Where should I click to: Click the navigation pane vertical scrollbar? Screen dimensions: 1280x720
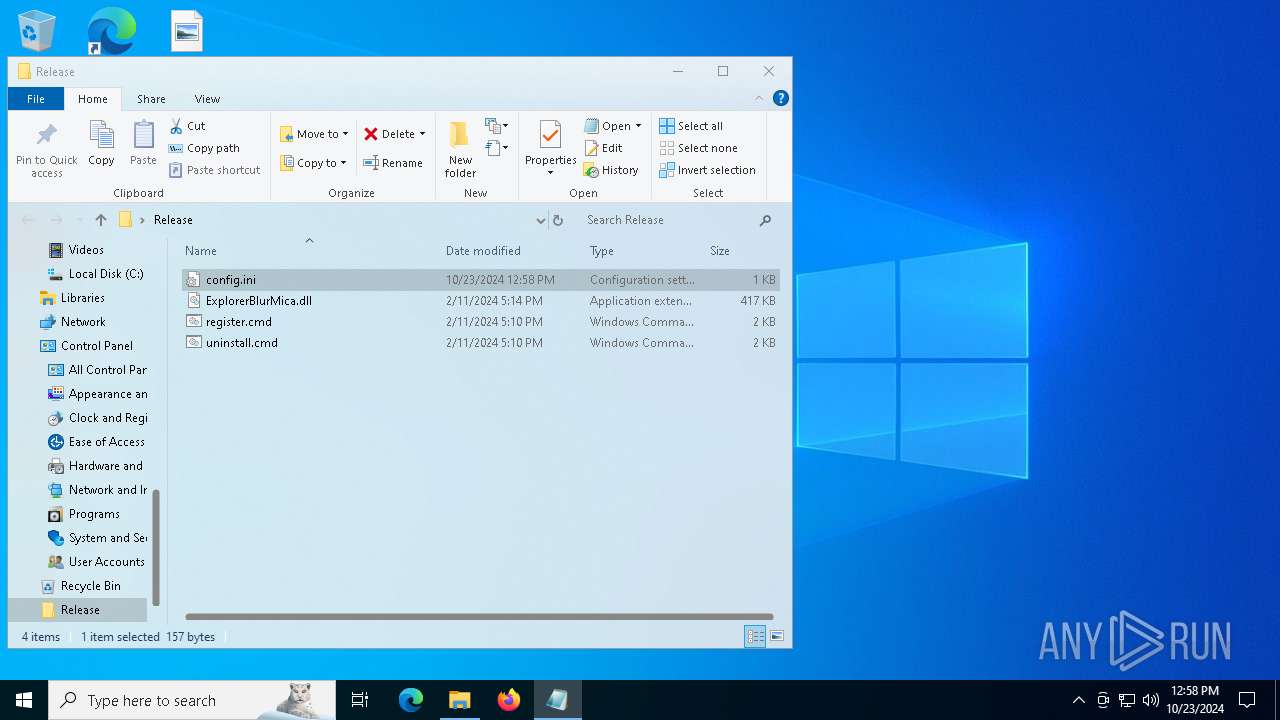[x=155, y=548]
